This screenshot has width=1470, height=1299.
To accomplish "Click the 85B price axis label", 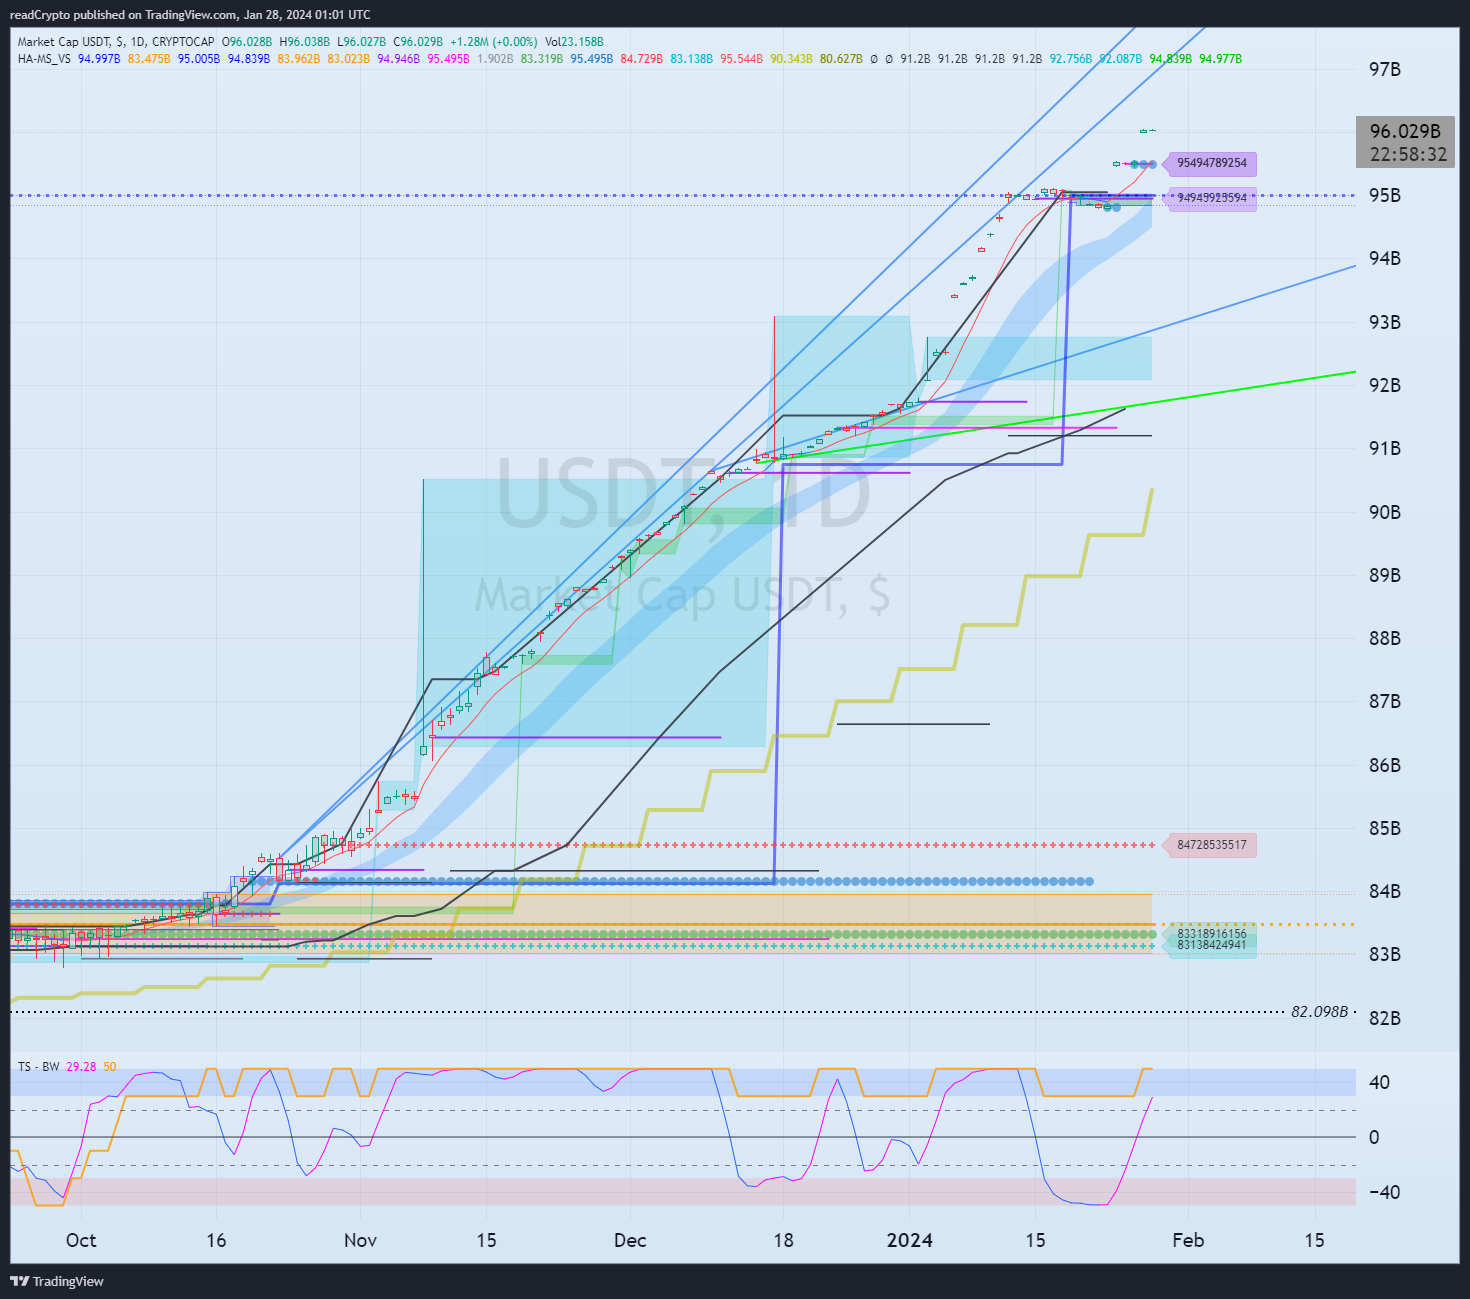I will (1385, 828).
